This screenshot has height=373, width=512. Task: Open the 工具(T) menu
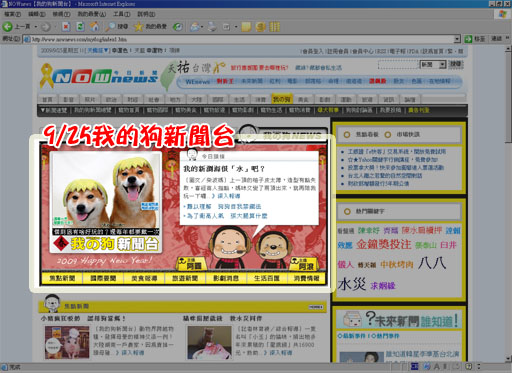(x=122, y=14)
